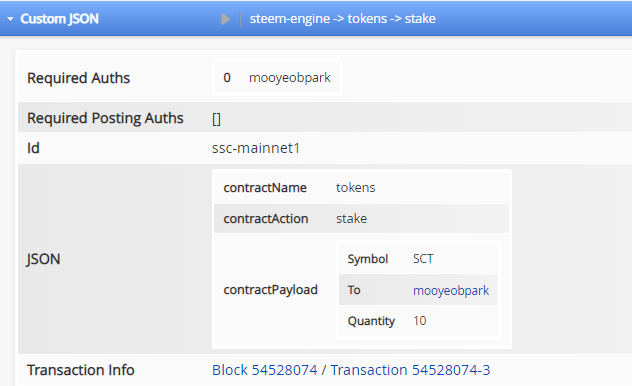The width and height of the screenshot is (632, 386).
Task: Select the Transaction Info label
Action: coord(81,370)
